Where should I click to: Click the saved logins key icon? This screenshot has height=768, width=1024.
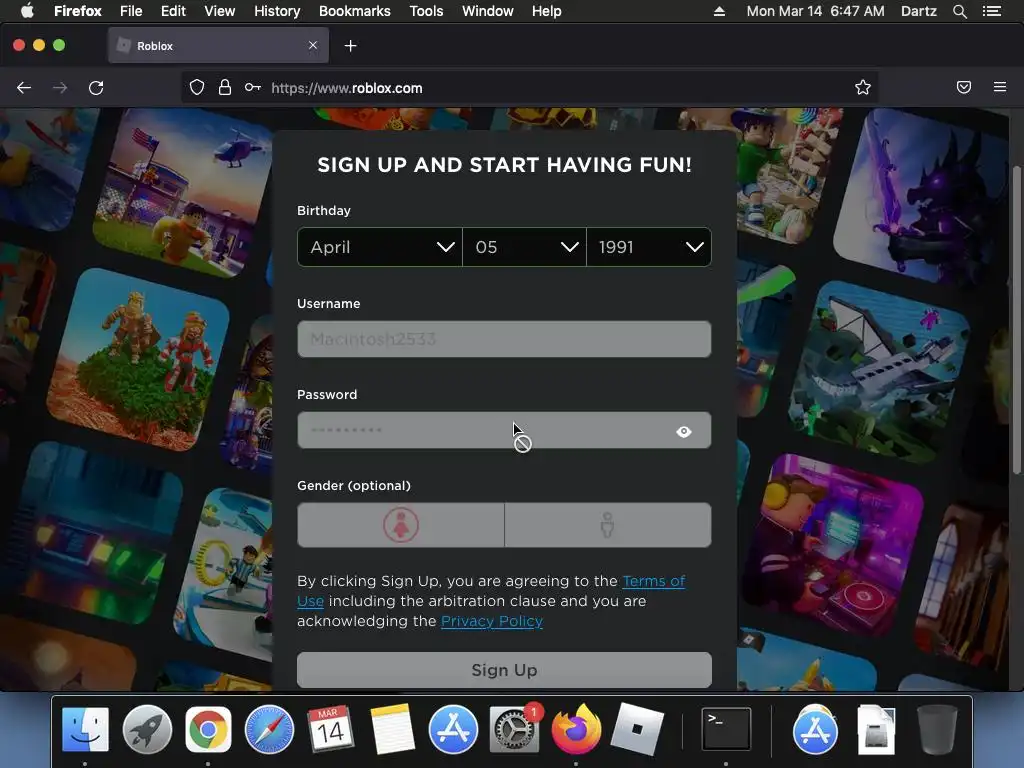[253, 88]
